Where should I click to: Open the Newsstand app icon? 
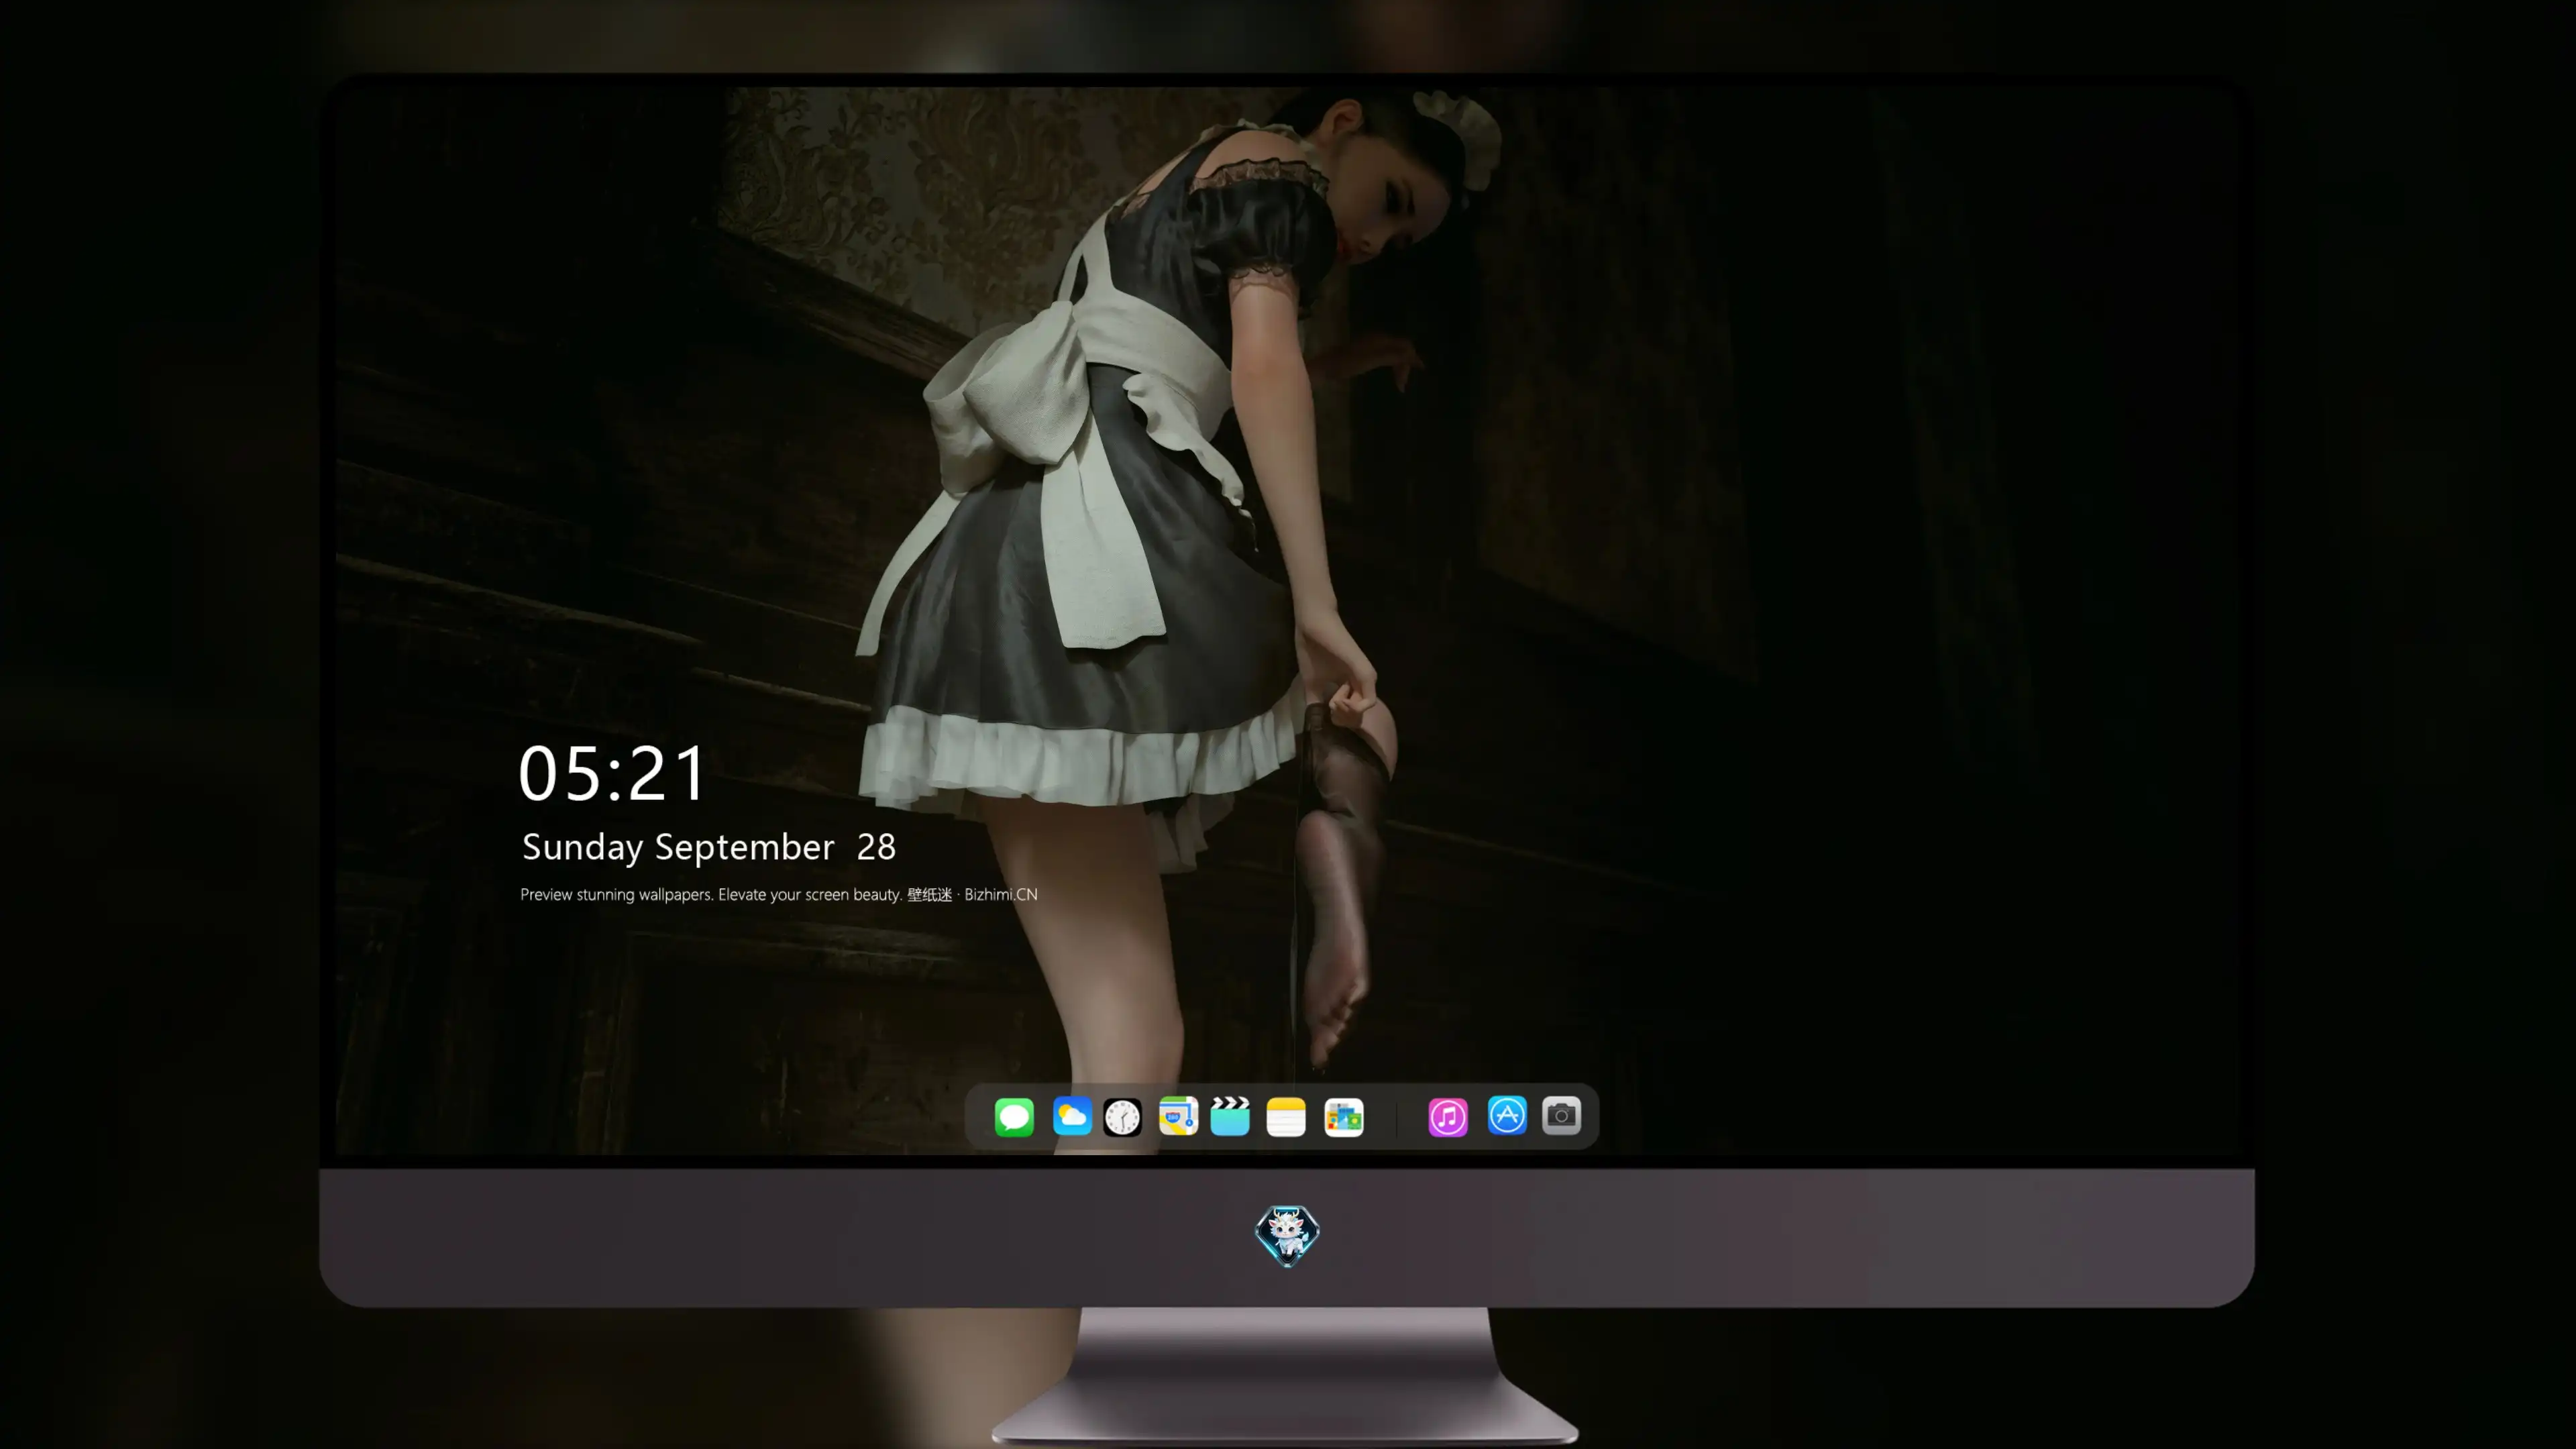click(x=1344, y=1117)
